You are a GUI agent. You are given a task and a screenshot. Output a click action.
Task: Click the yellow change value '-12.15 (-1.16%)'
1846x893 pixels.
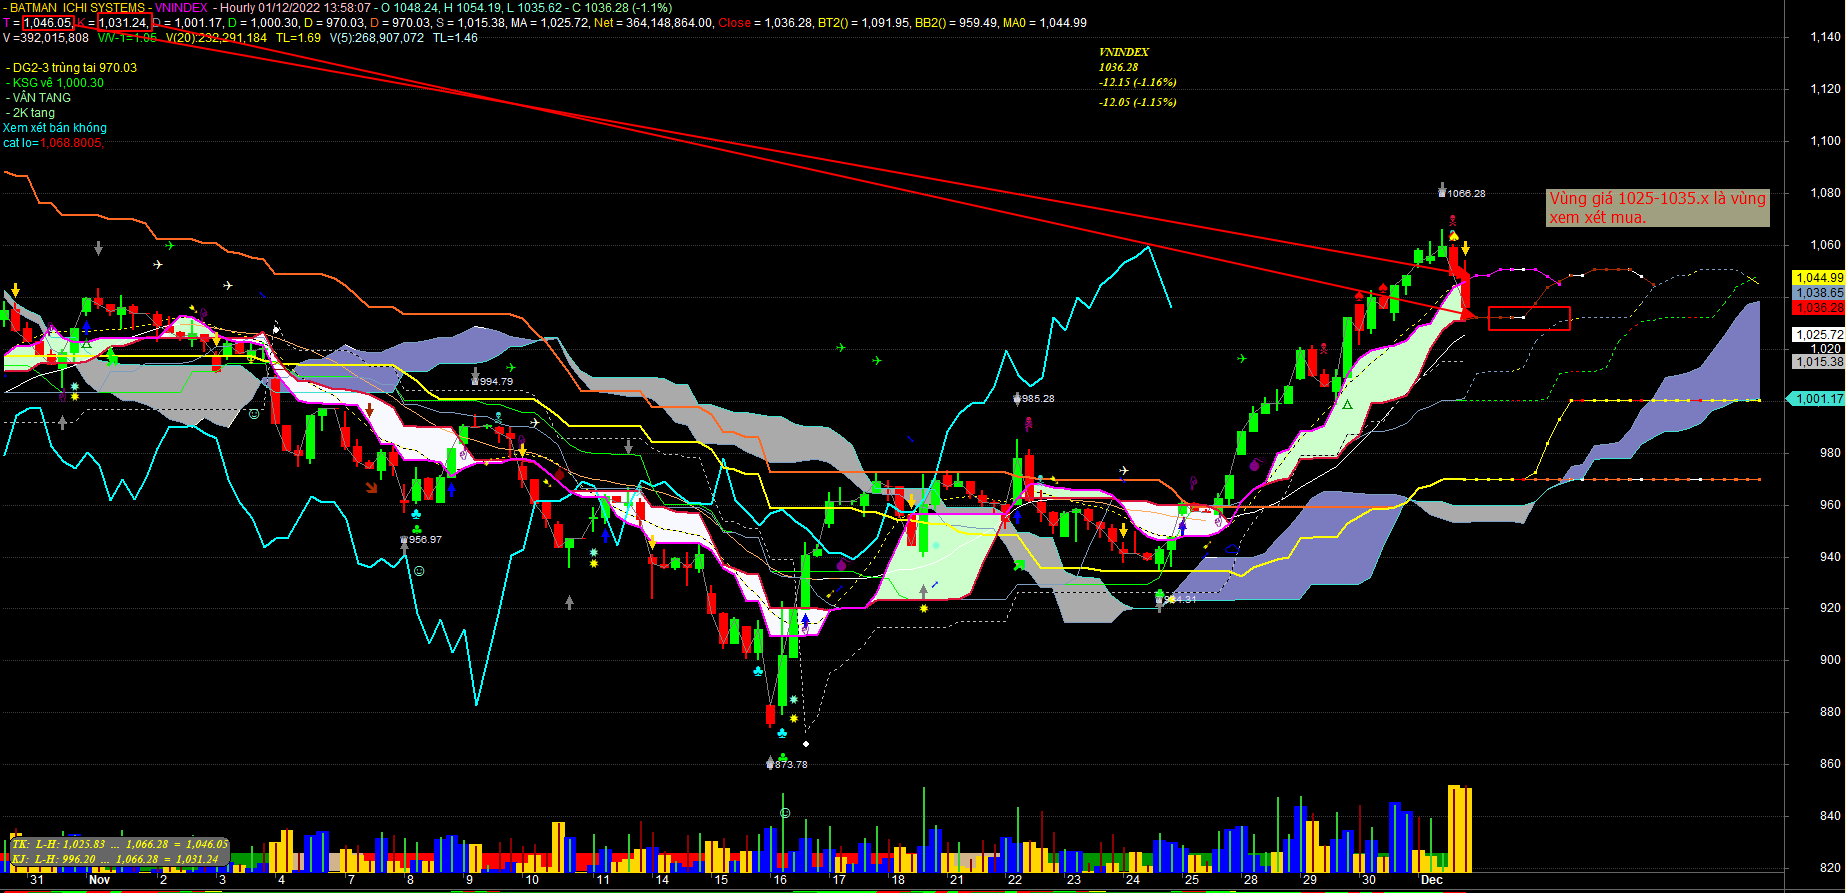[1138, 82]
